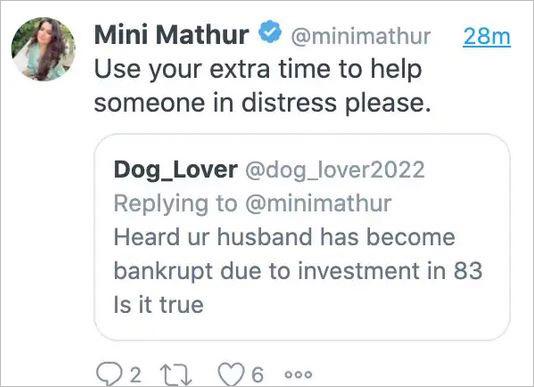This screenshot has height=387, width=534.
Task: Open the Dog_Lover display name
Action: [x=176, y=170]
